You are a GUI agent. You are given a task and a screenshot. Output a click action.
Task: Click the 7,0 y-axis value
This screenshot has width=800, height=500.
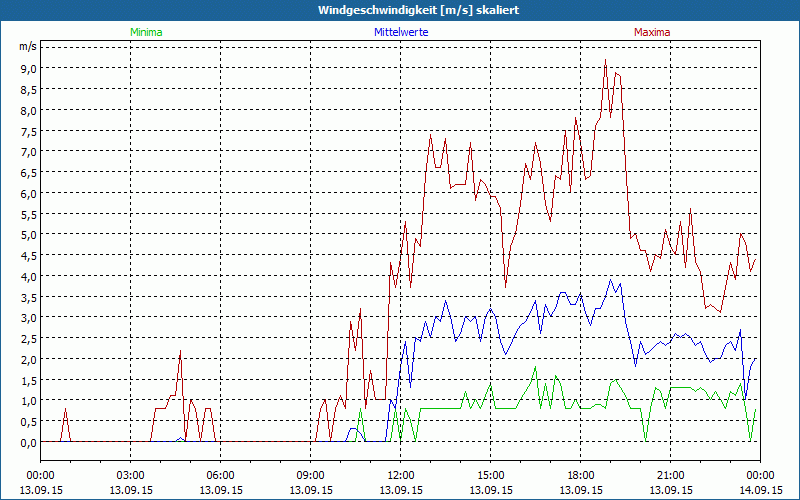(x=29, y=152)
